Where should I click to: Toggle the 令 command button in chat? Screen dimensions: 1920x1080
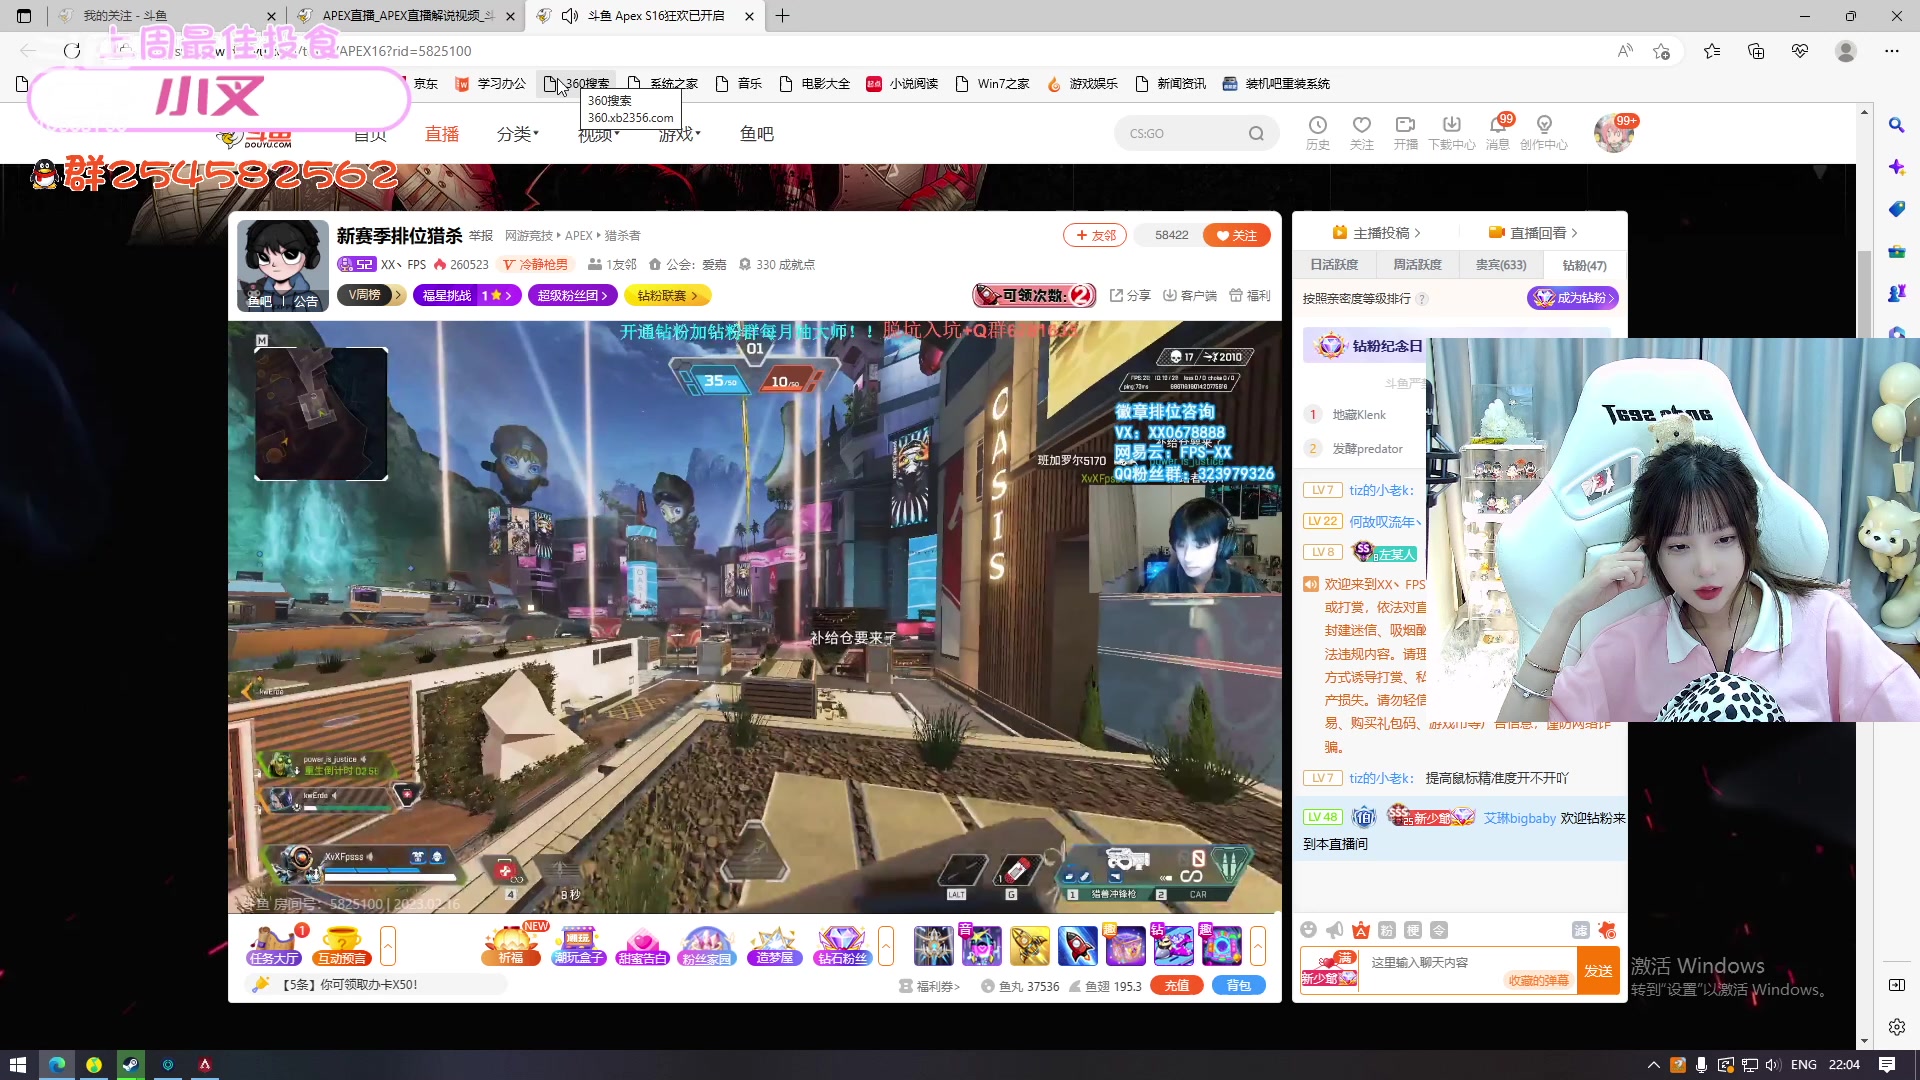[1439, 930]
